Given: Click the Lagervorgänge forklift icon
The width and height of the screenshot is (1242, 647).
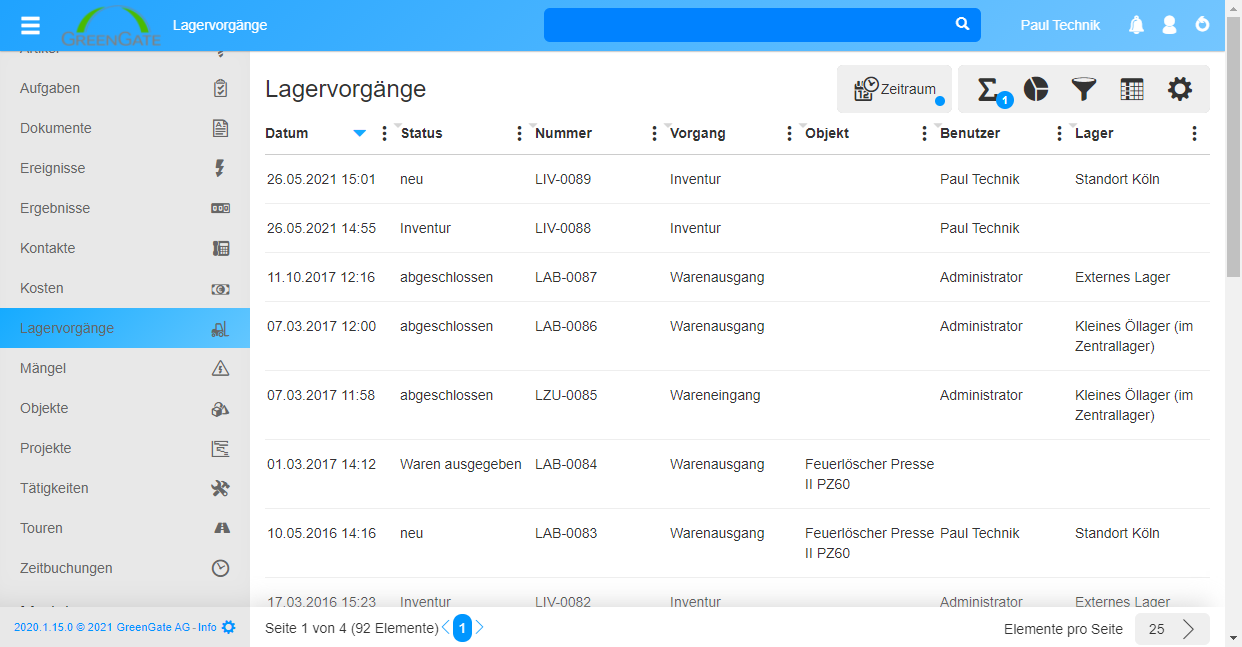Looking at the screenshot, I should click(x=221, y=328).
